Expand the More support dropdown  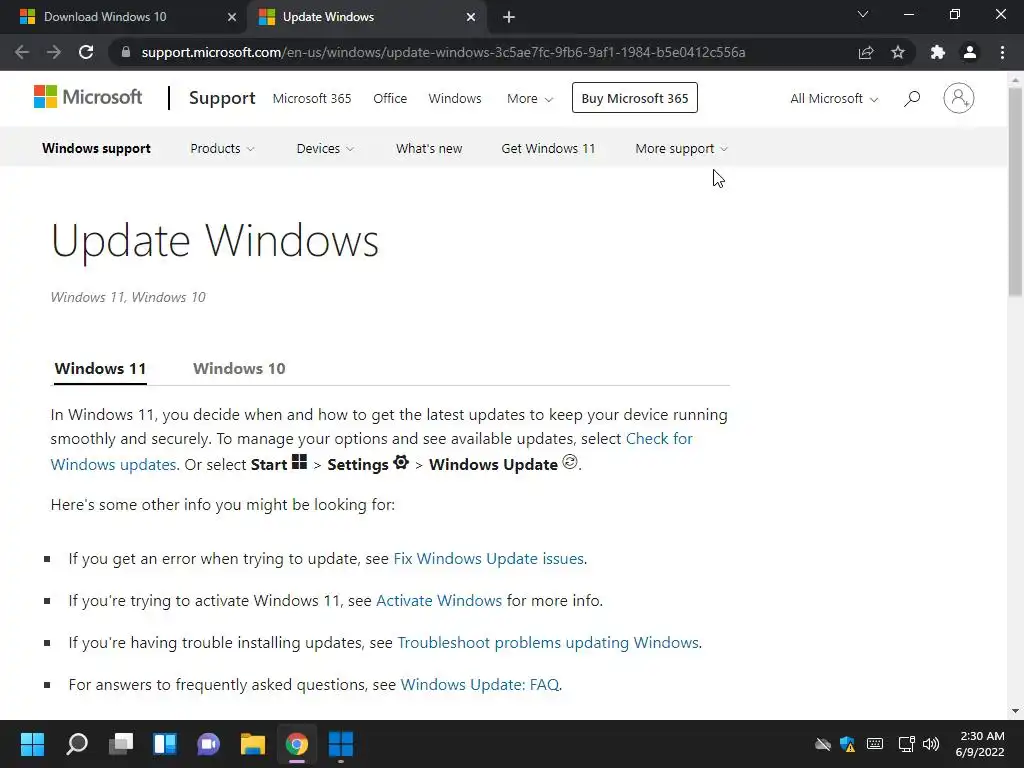[x=681, y=149]
